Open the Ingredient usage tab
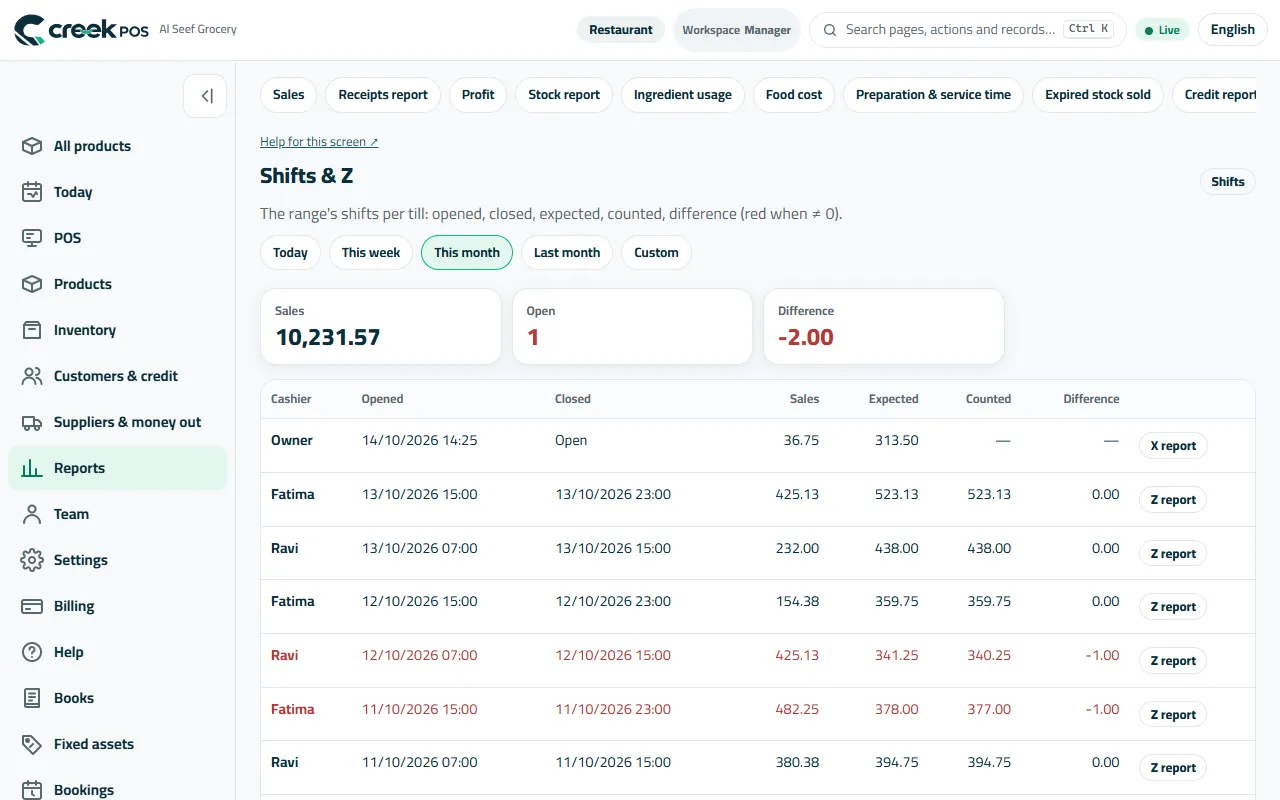1280x800 pixels. 683,95
